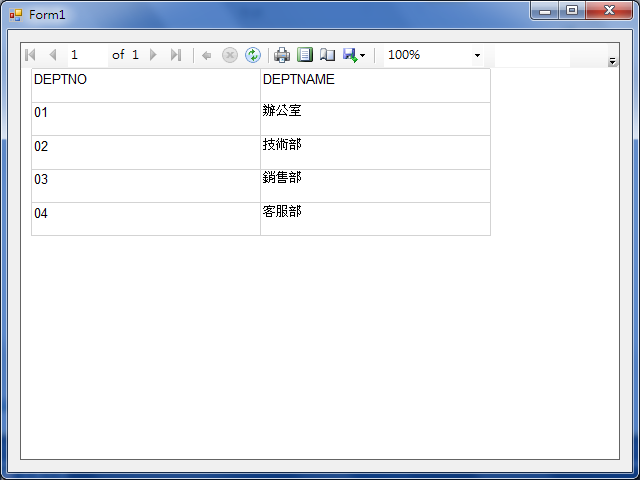
Task: Refresh the report
Action: (x=253, y=55)
